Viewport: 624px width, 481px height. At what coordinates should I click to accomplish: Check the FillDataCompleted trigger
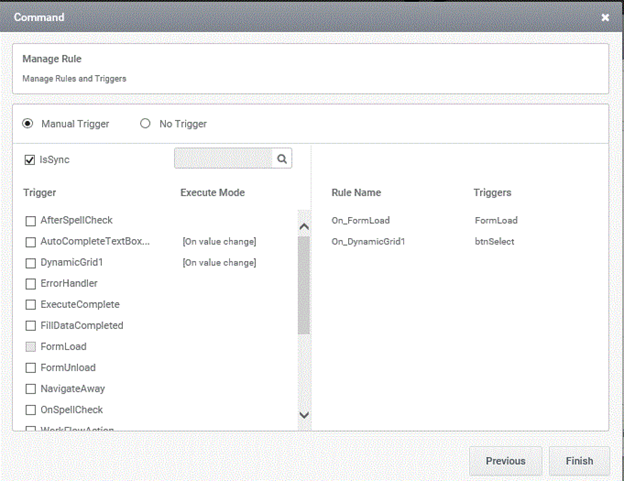click(x=31, y=326)
